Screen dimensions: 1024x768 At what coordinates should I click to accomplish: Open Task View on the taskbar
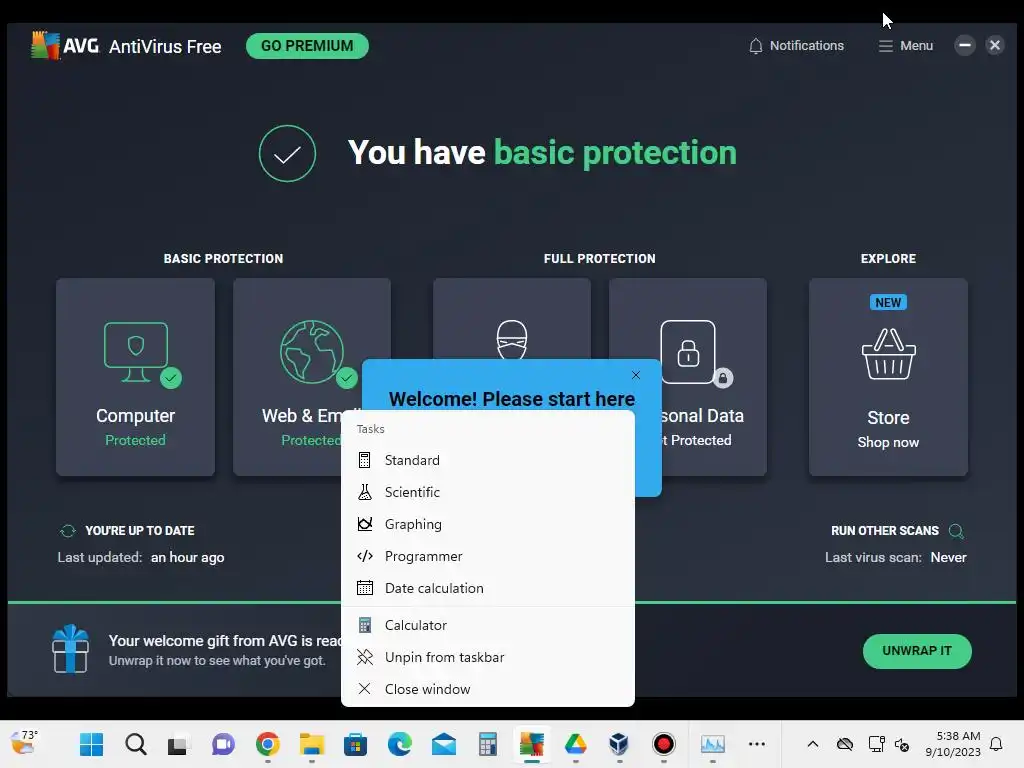click(179, 744)
